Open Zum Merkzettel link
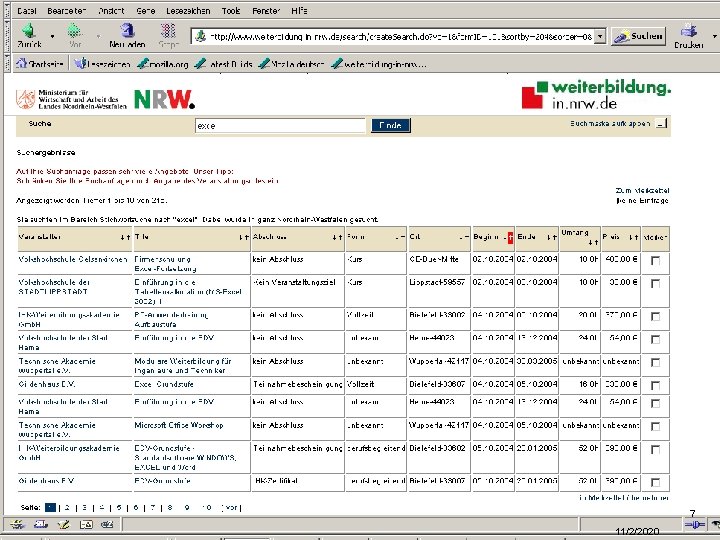Image resolution: width=720 pixels, height=540 pixels. point(642,190)
